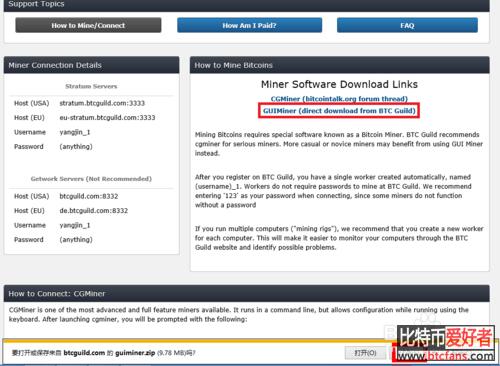Image resolution: width=500 pixels, height=366 pixels.
Task: Click the paragraph starting 'If you run multiple'
Action: [x=339, y=238]
